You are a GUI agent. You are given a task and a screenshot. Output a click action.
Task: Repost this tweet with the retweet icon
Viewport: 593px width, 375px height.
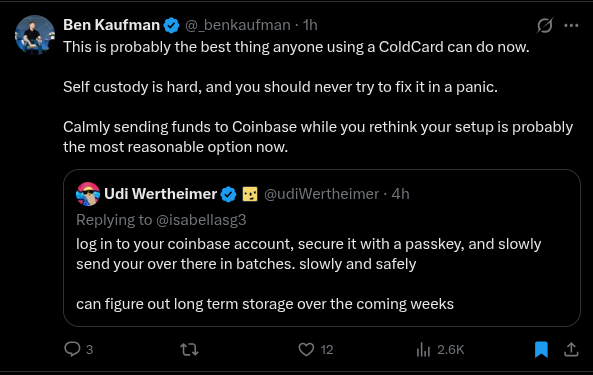click(189, 349)
